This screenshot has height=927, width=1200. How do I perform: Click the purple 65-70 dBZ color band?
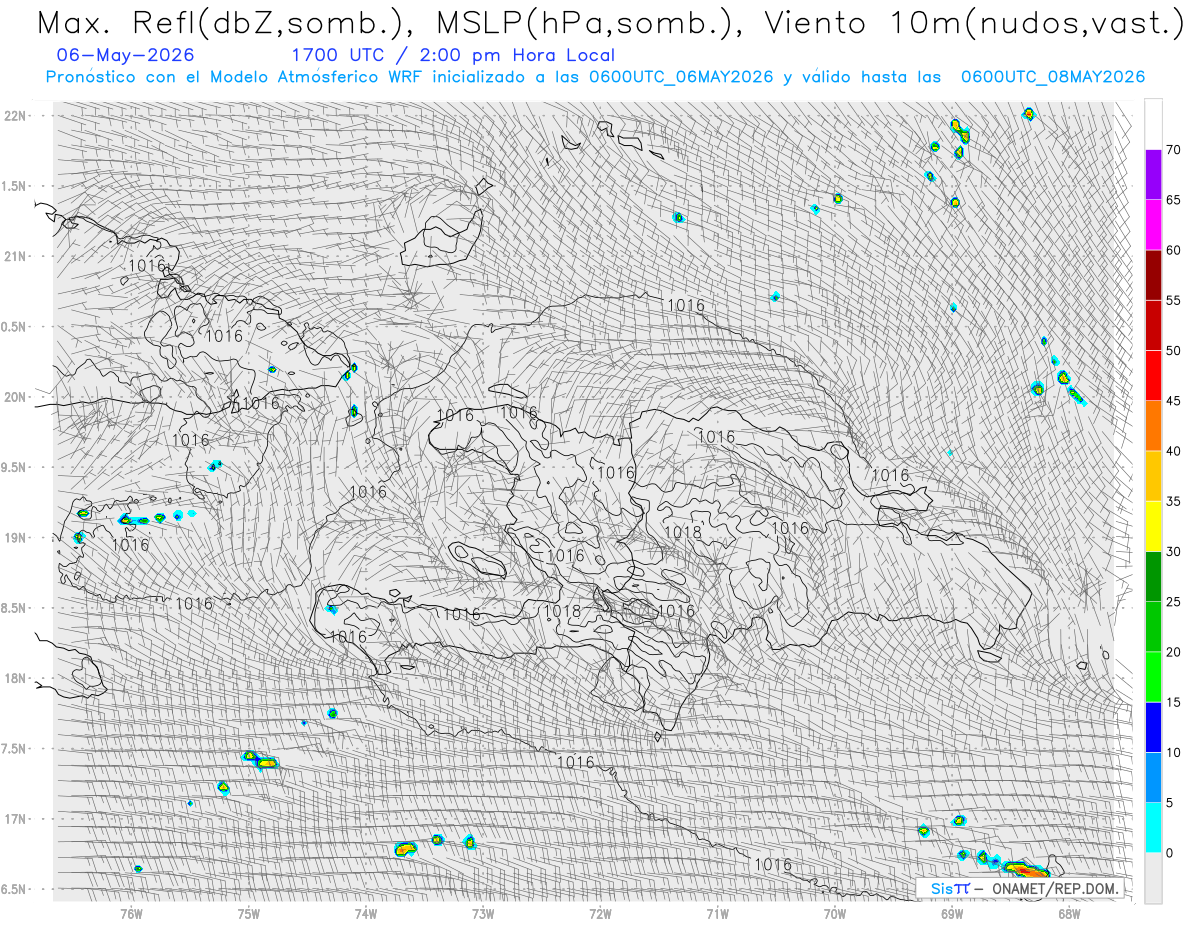[1153, 175]
